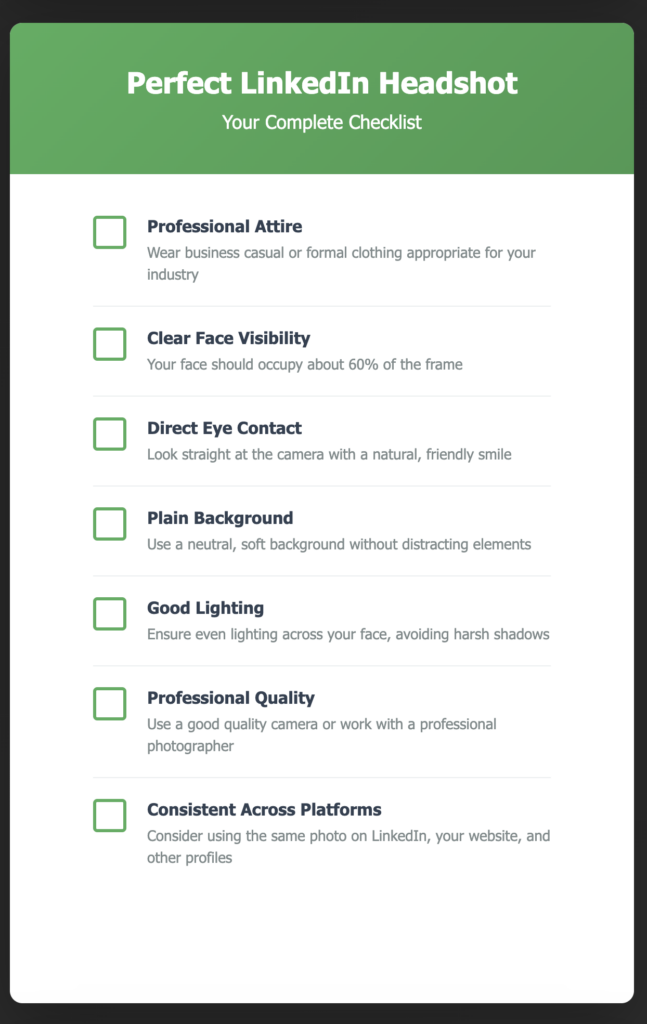Click the even lighting description text
The image size is (647, 1024).
348,634
